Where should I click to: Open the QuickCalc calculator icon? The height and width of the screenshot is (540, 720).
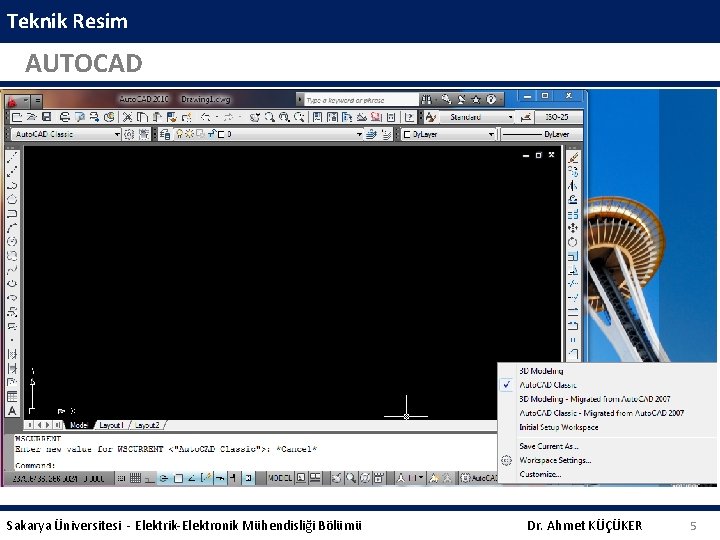point(391,118)
